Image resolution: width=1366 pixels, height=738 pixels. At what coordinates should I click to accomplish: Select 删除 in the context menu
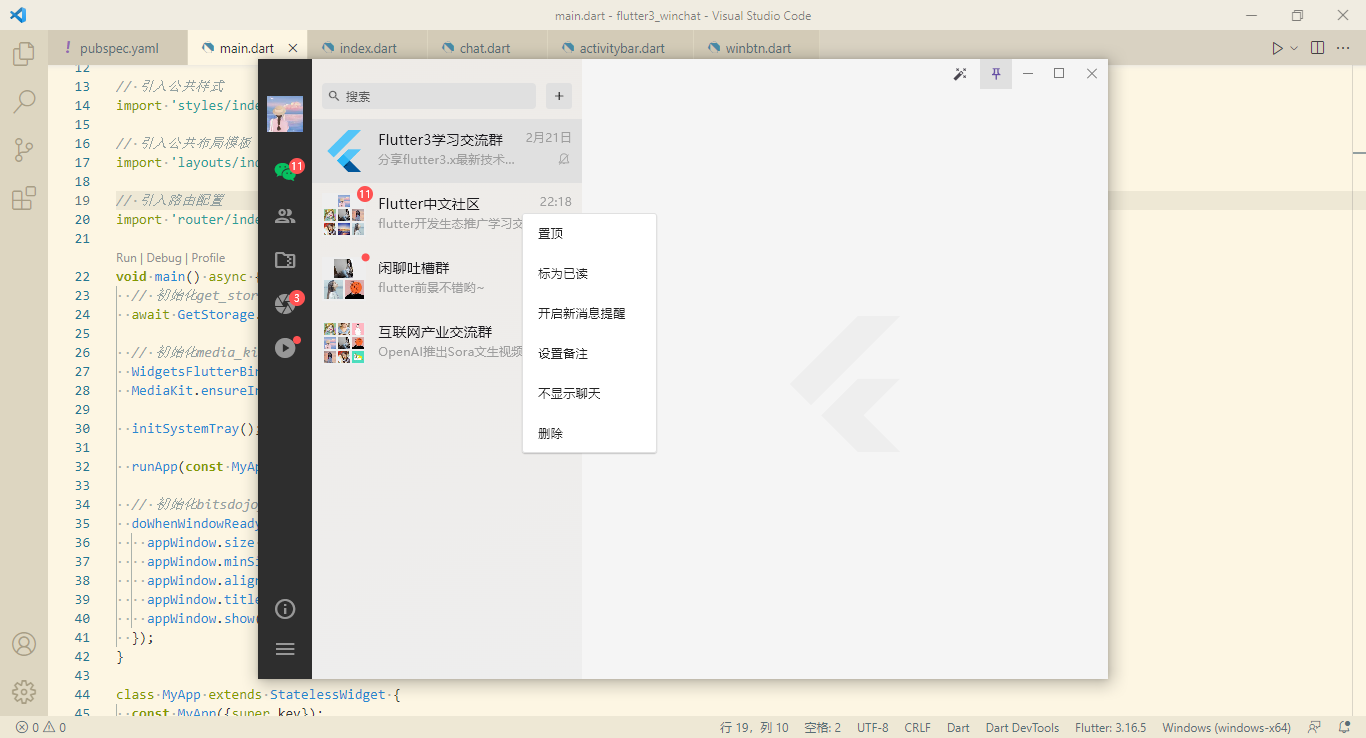(549, 432)
